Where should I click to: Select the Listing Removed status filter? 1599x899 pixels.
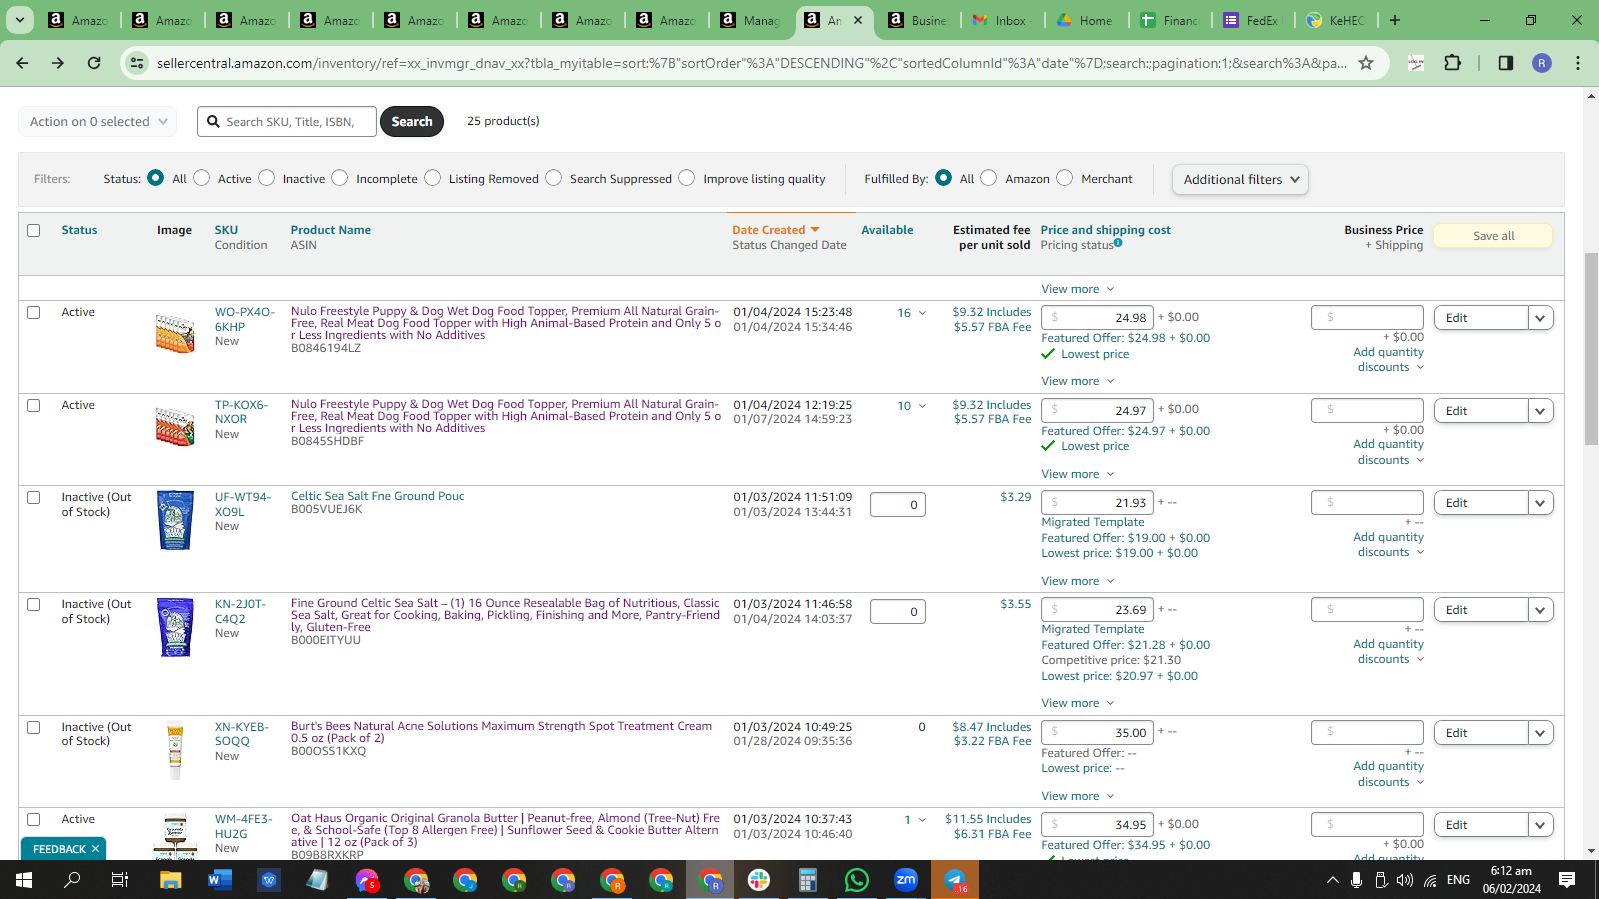pyautogui.click(x=433, y=178)
